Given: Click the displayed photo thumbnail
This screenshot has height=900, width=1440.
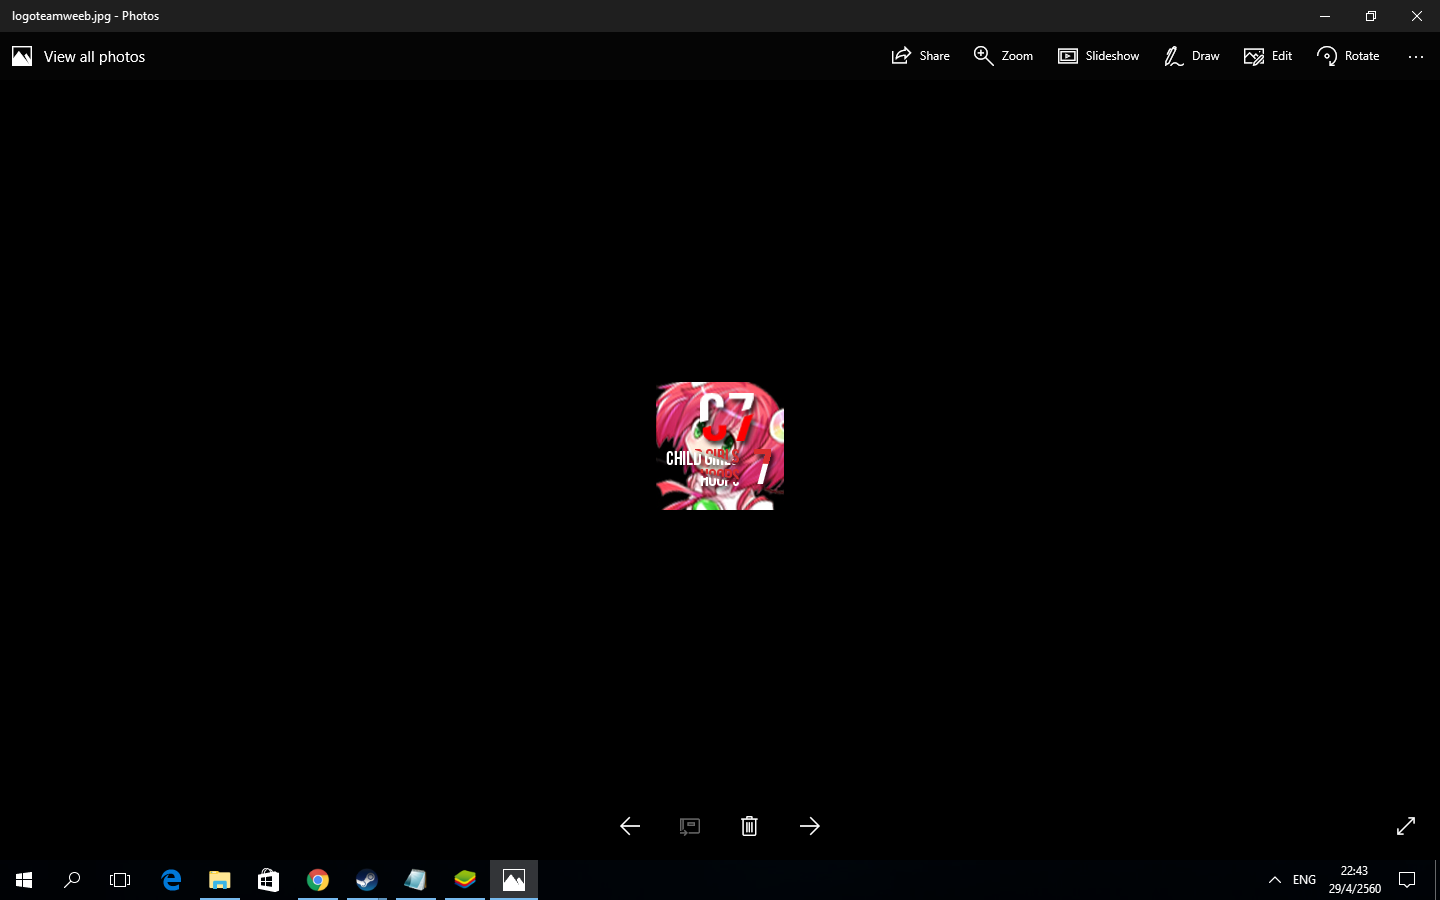Looking at the screenshot, I should 720,446.
